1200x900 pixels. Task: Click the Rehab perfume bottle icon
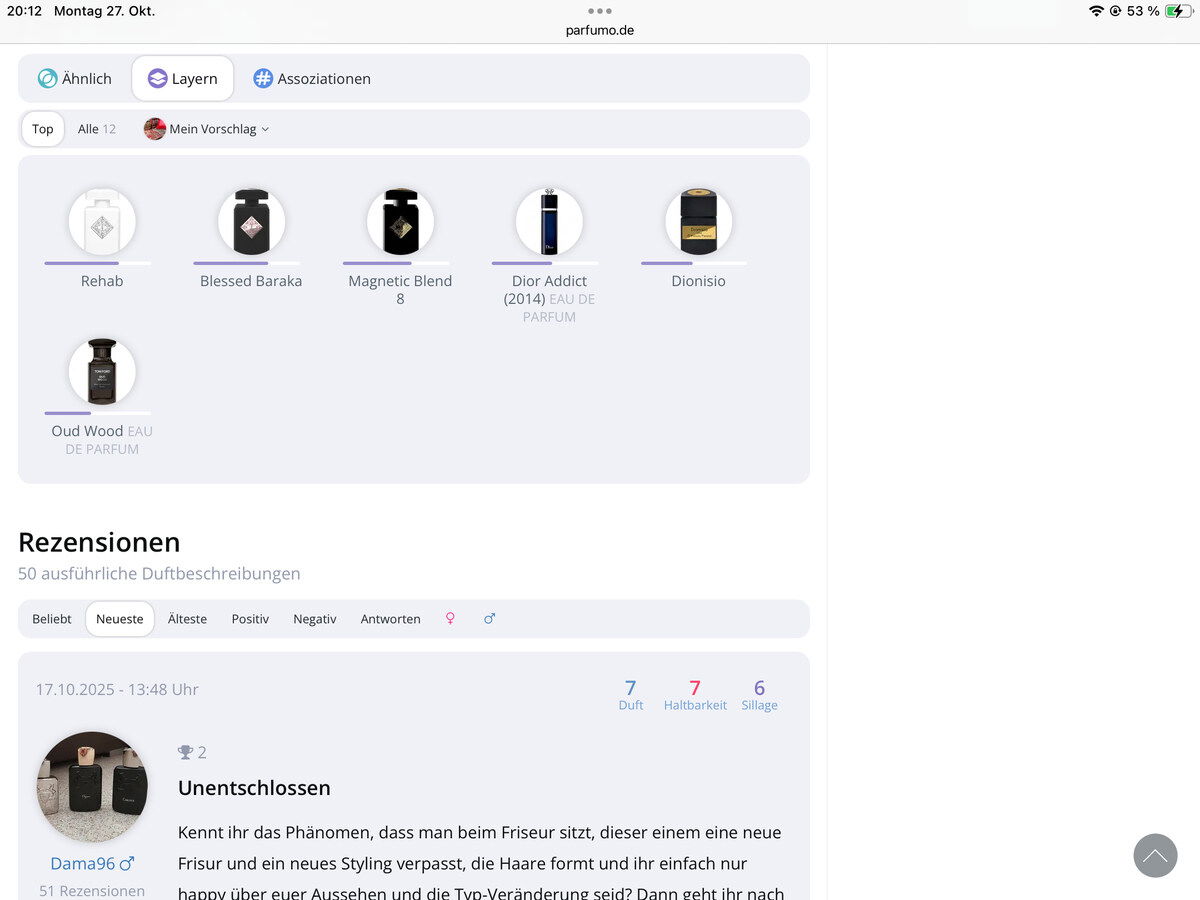coord(102,222)
